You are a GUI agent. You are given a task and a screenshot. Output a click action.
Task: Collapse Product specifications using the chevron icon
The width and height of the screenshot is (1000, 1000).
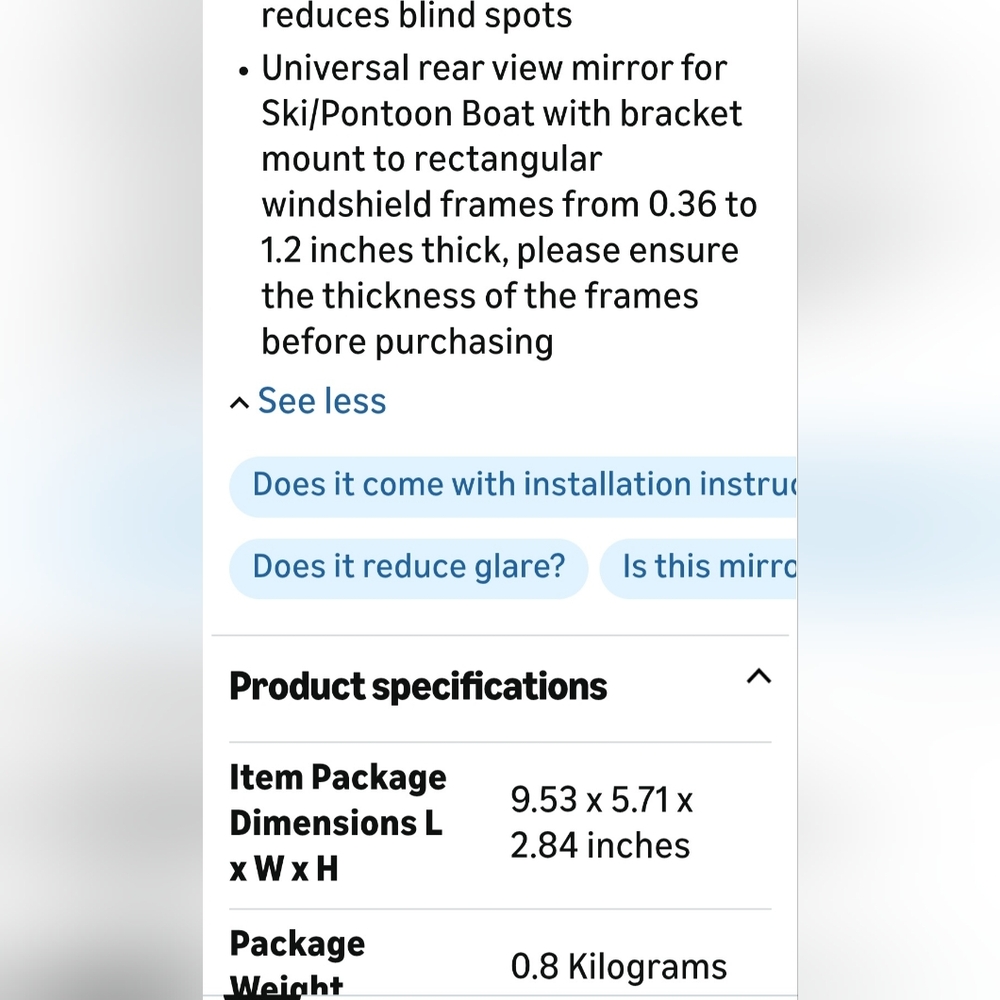click(758, 677)
